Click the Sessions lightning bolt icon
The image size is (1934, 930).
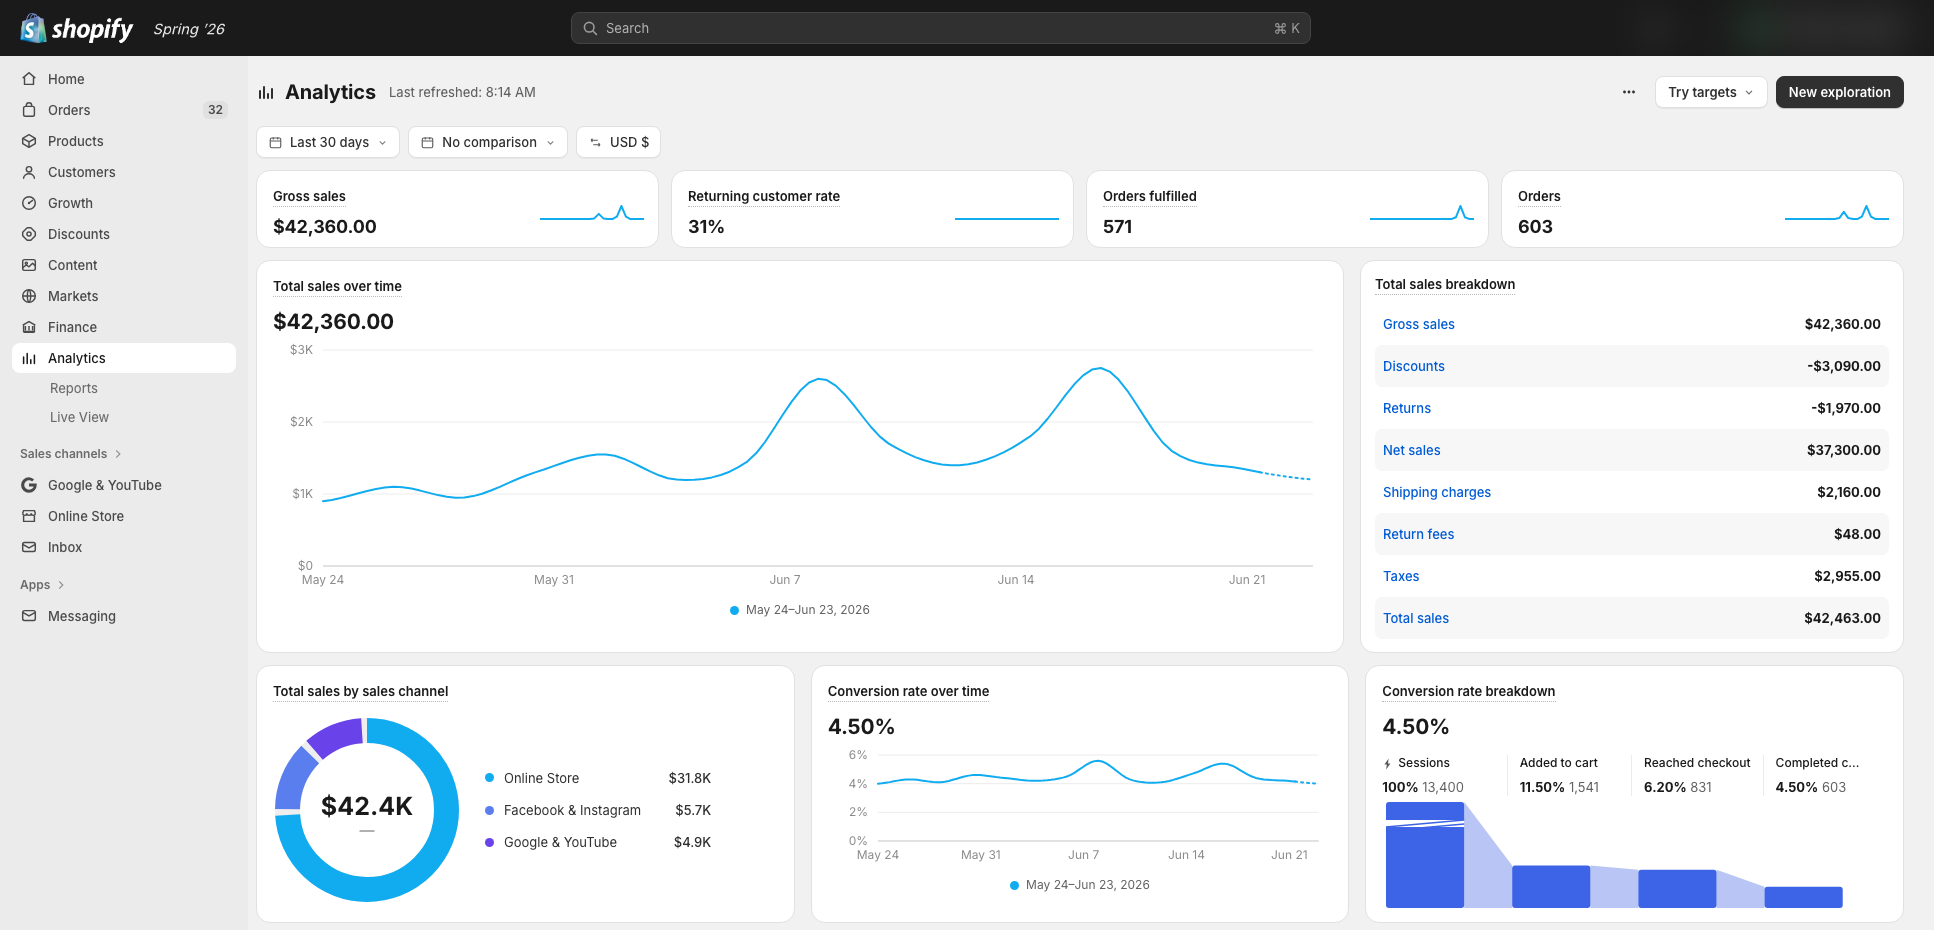point(1387,763)
